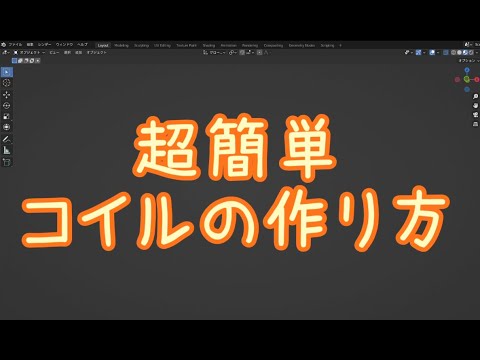This screenshot has height=360, width=480.
Task: Open the Object Mode dropdown
Action: [x=29, y=52]
